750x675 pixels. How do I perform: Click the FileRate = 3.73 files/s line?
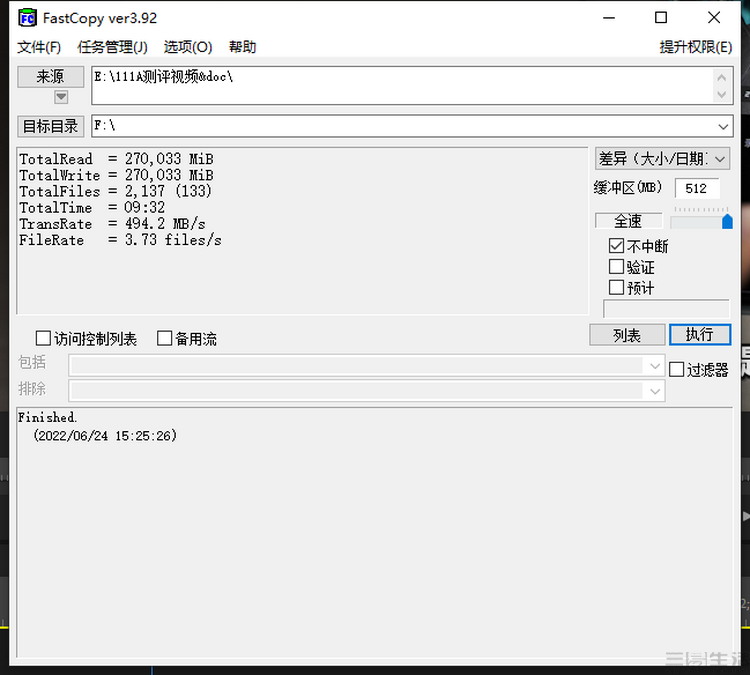point(120,240)
